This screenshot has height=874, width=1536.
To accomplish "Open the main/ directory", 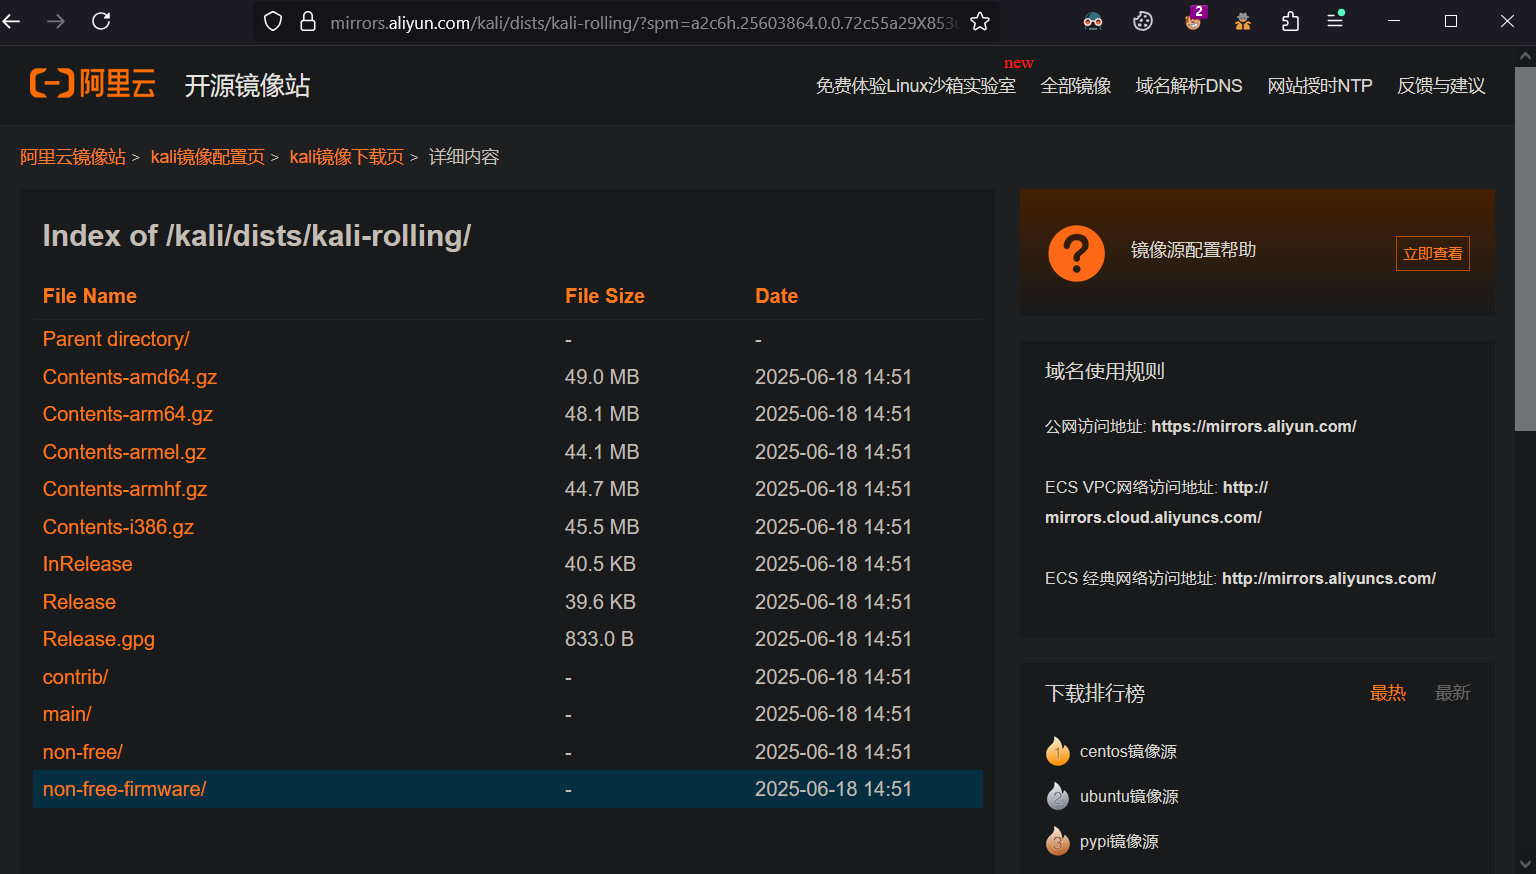I will click(x=67, y=714).
